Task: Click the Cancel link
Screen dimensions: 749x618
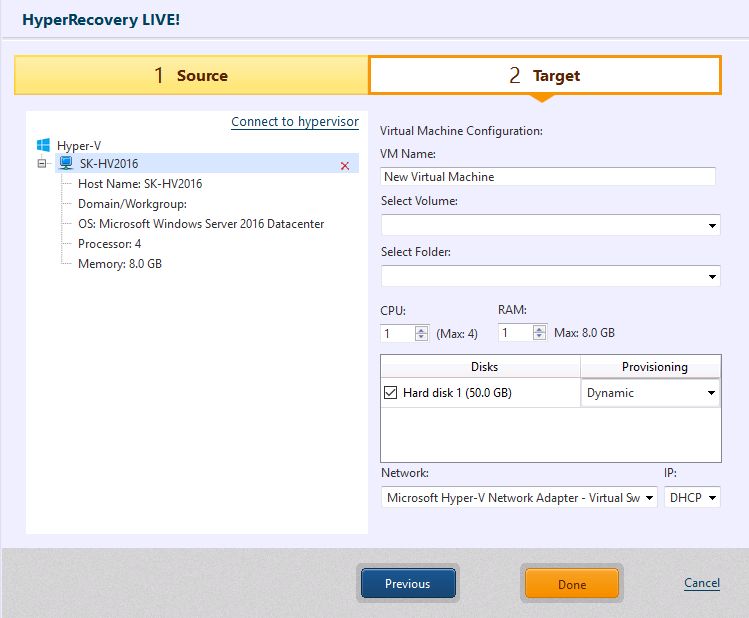Action: coord(701,583)
